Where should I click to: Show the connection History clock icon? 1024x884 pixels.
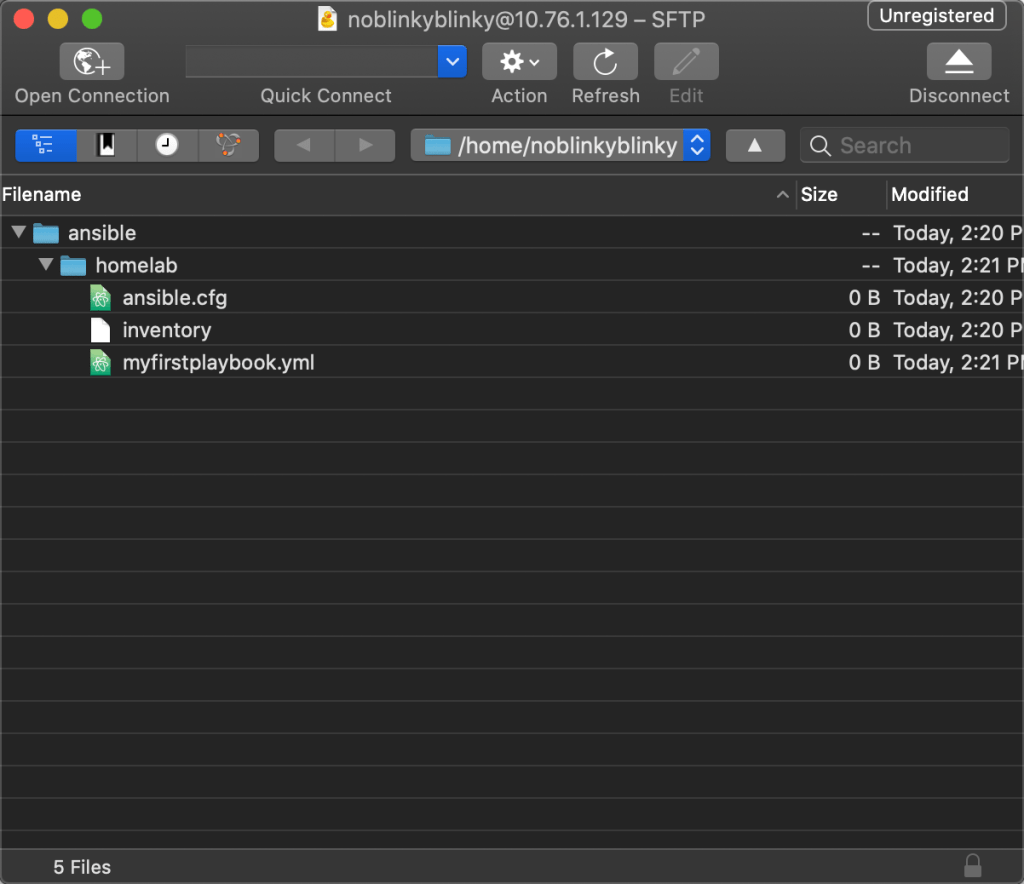click(167, 145)
